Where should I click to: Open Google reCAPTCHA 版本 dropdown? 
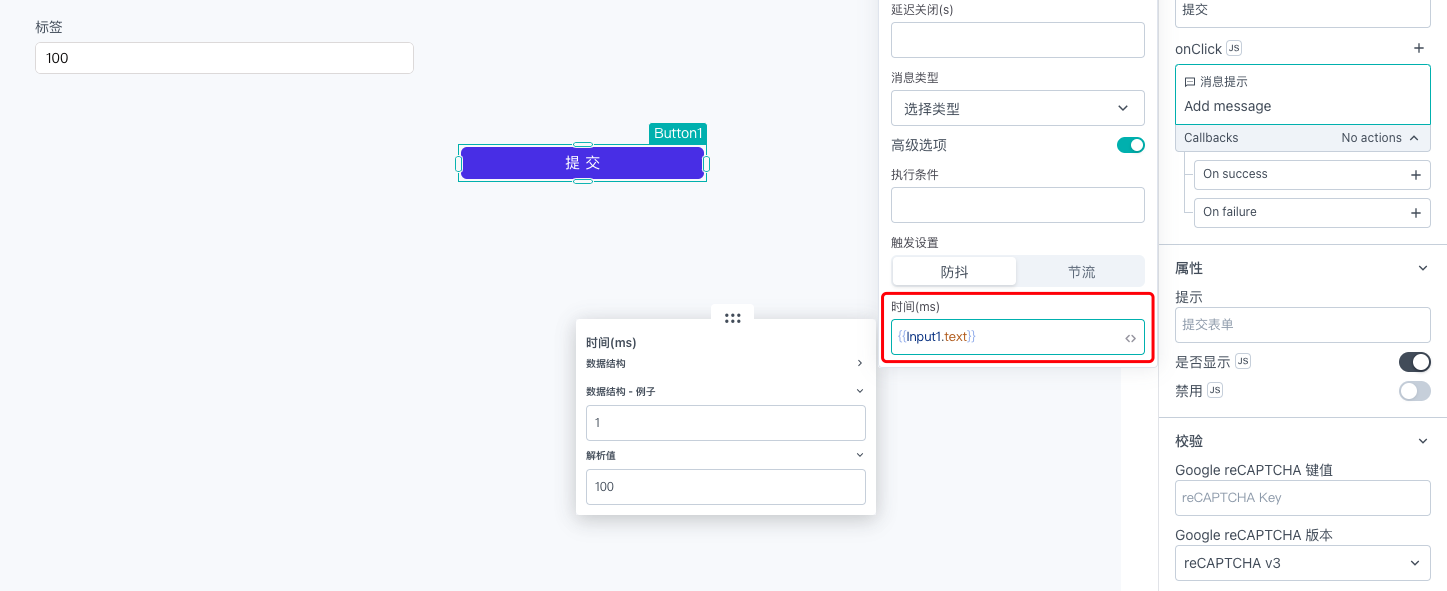coord(1302,562)
